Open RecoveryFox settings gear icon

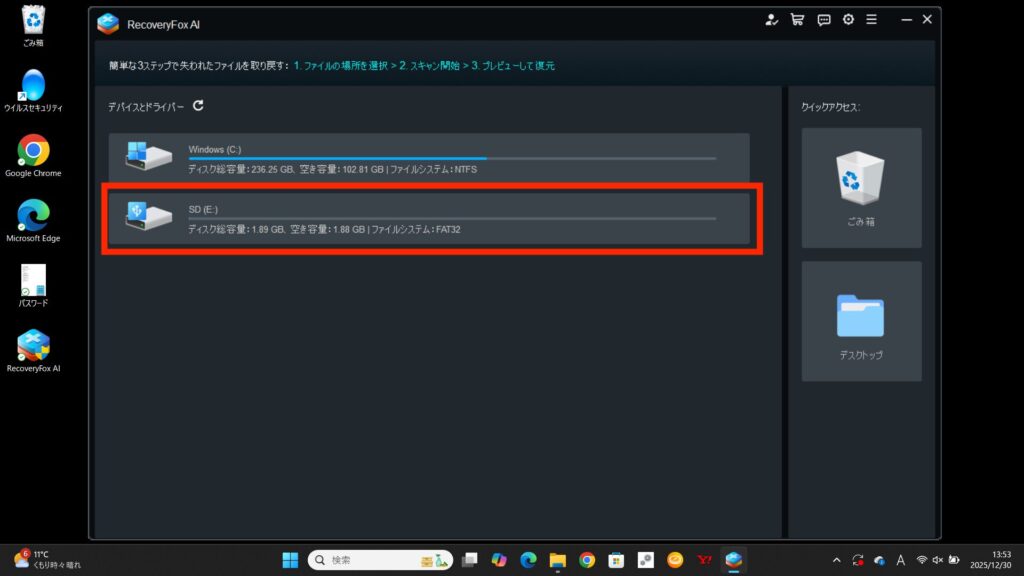[848, 19]
